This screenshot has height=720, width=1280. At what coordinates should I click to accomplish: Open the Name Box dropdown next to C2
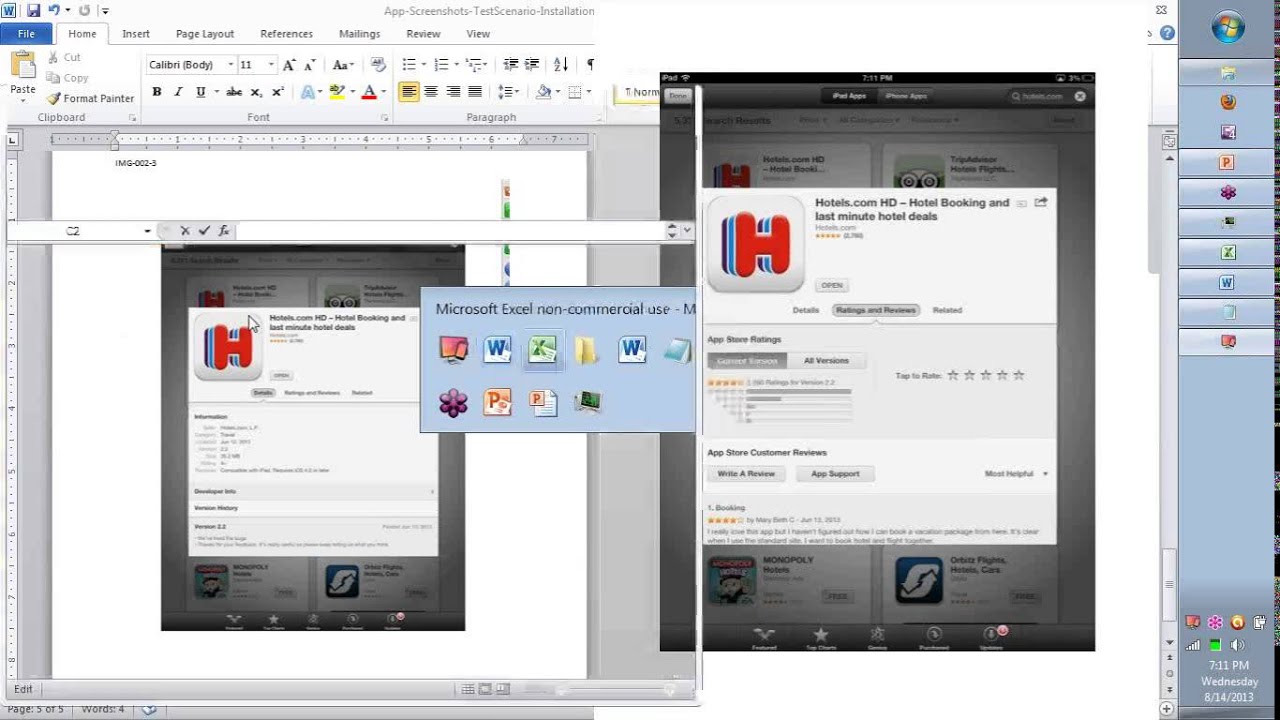[147, 231]
